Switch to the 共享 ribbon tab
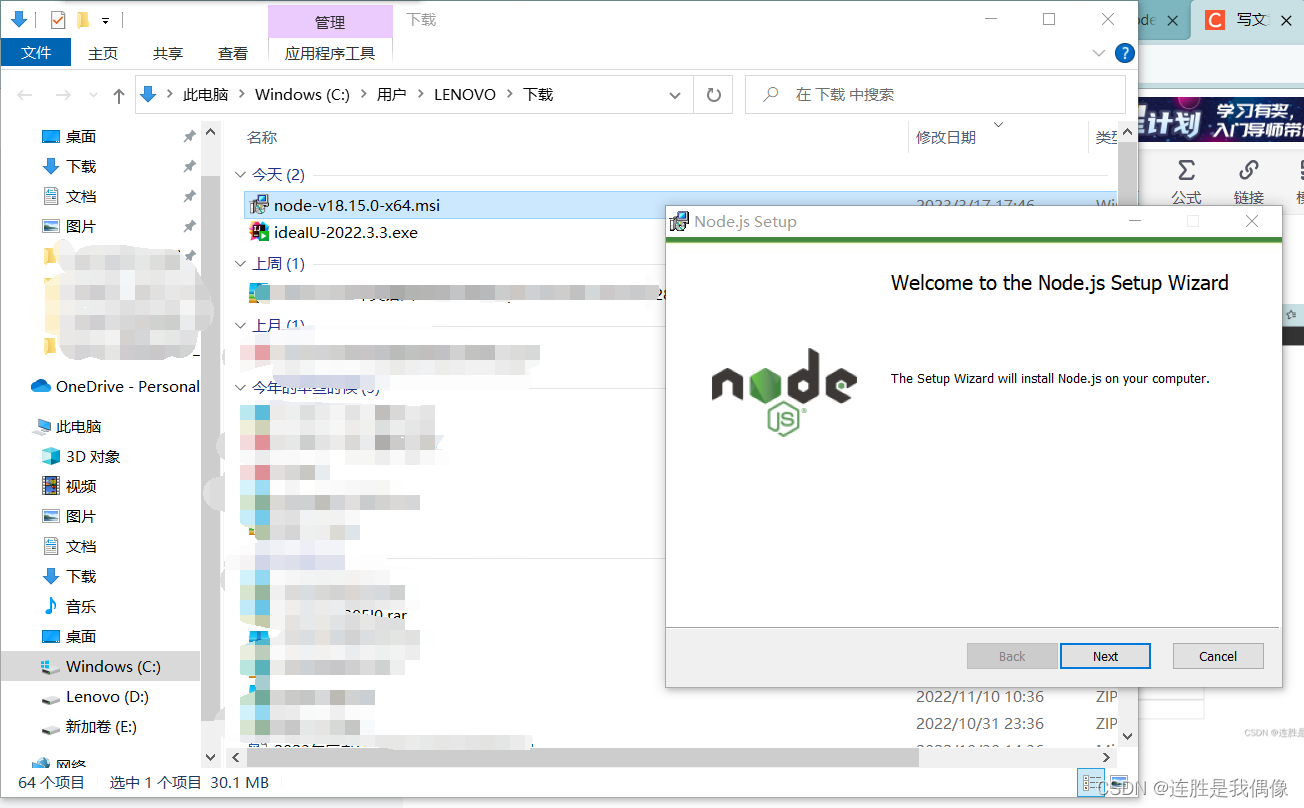The width and height of the screenshot is (1304, 808). point(167,53)
